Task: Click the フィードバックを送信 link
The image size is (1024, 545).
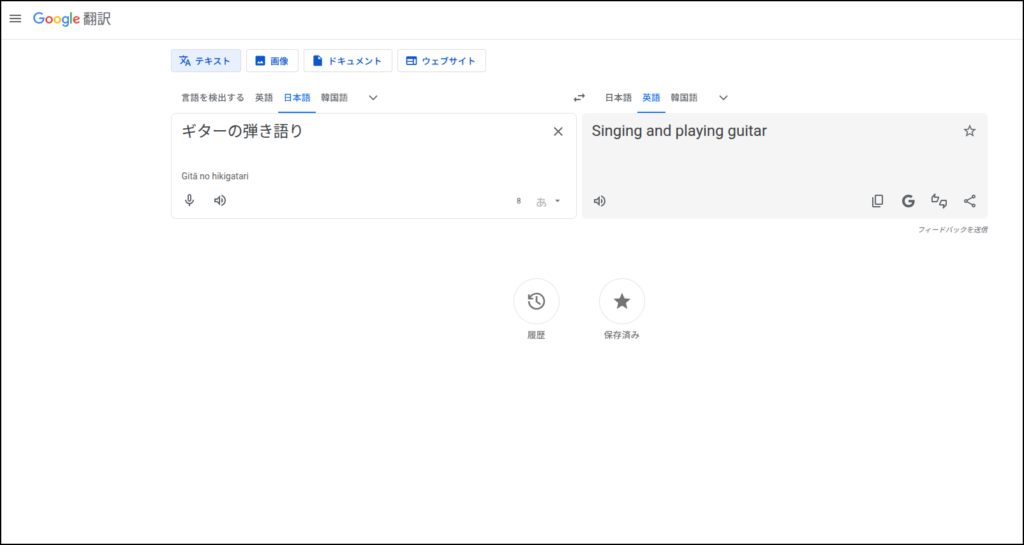Action: [952, 230]
